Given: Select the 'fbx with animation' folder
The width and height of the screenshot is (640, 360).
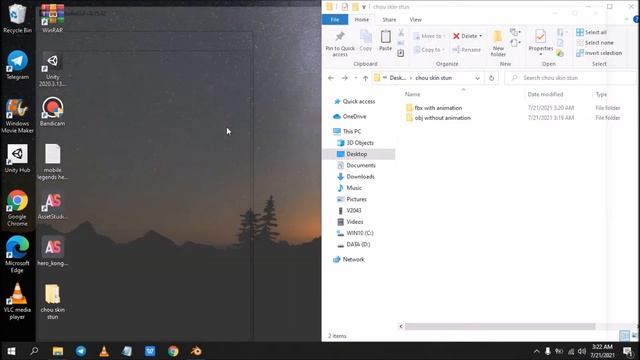Looking at the screenshot, I should tap(434, 108).
